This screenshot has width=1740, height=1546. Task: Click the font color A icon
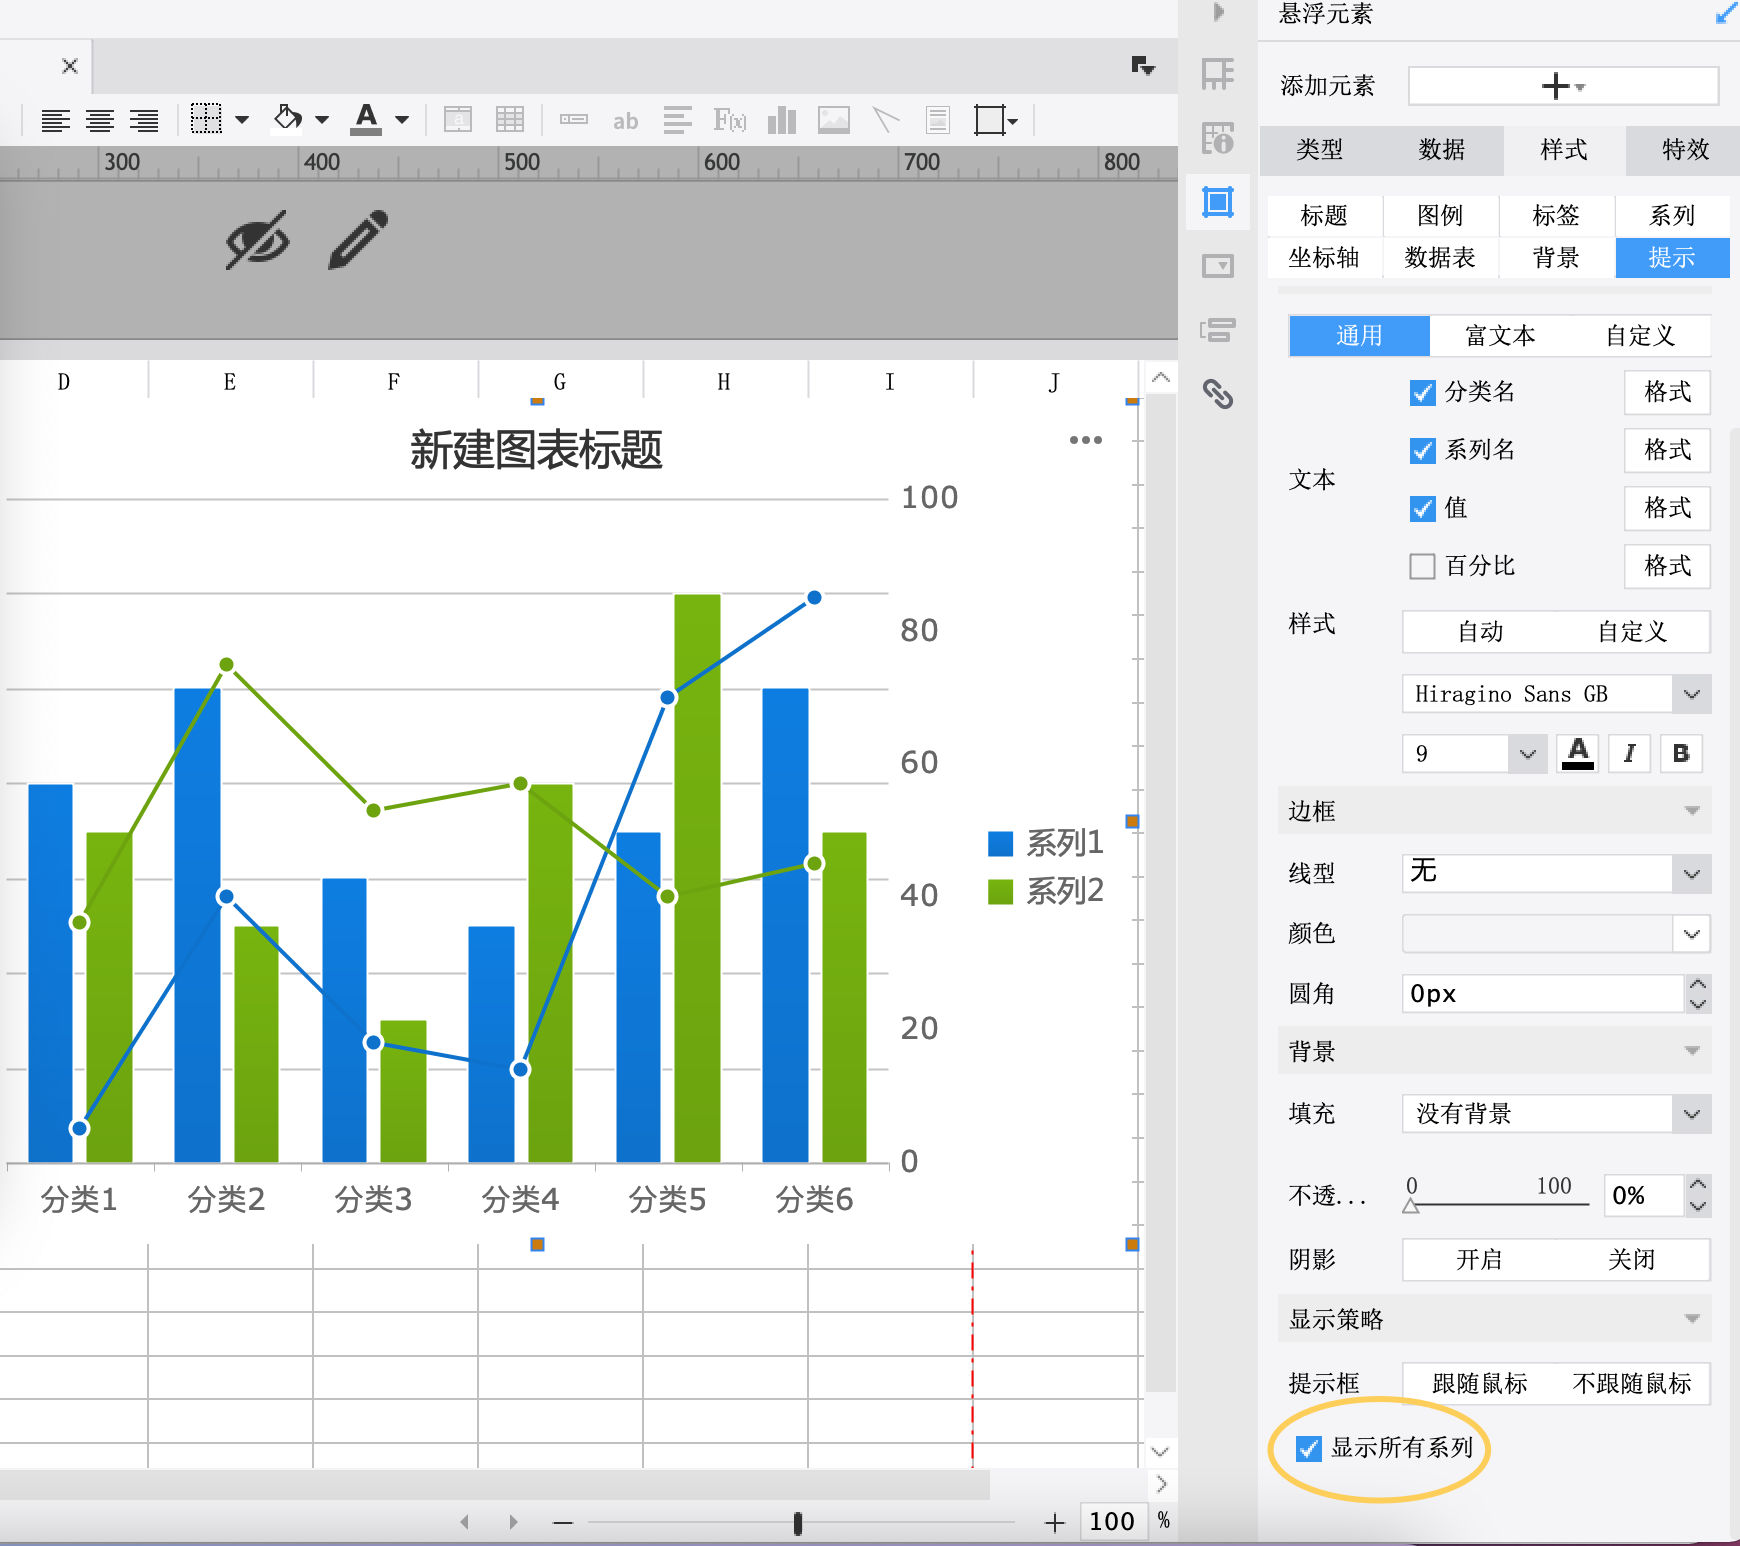(366, 119)
